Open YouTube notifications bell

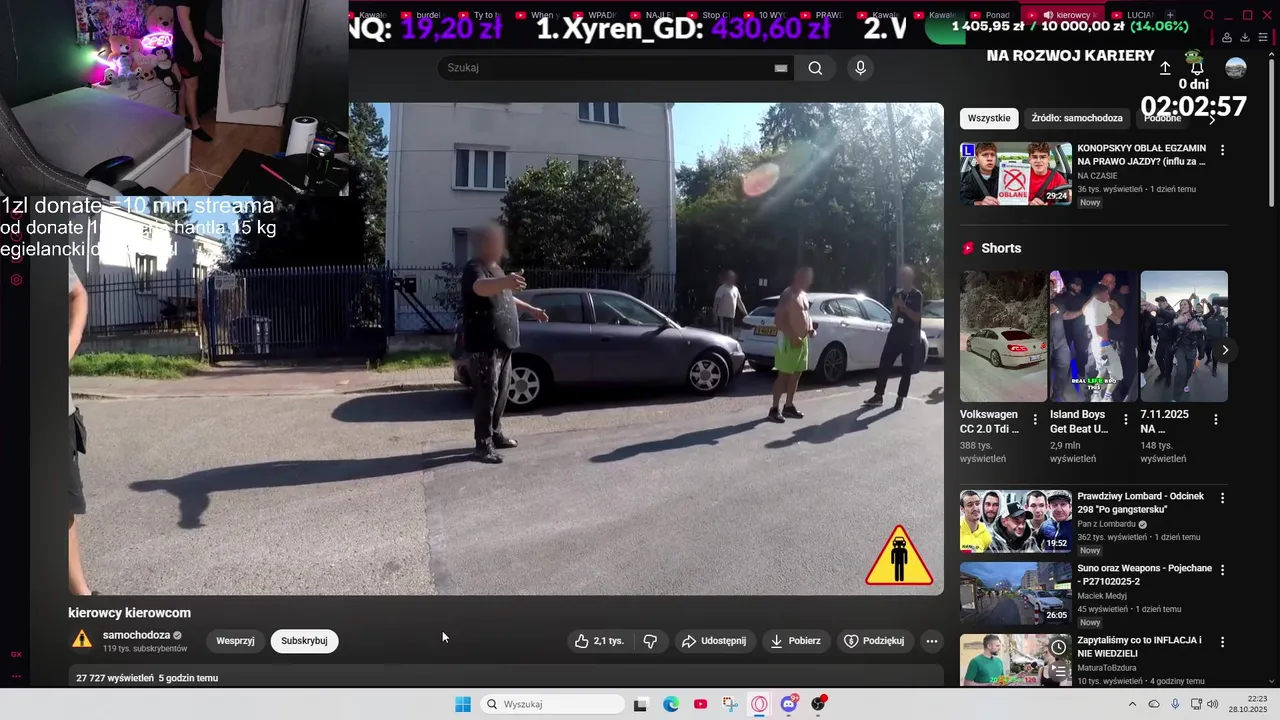tap(1196, 68)
